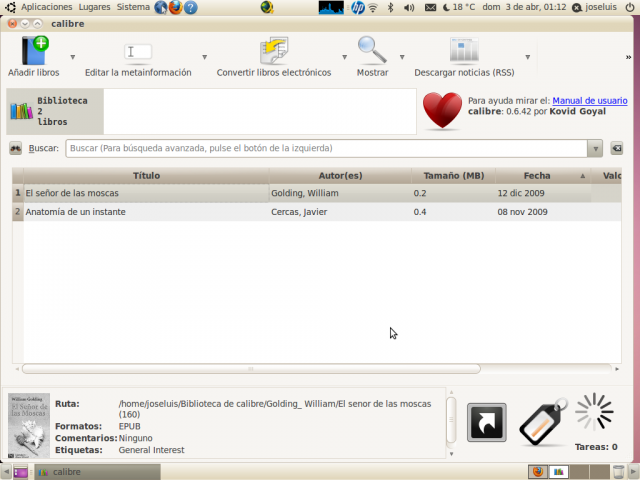Click the power shutdown icon
640x480 pixels.
[630, 7]
